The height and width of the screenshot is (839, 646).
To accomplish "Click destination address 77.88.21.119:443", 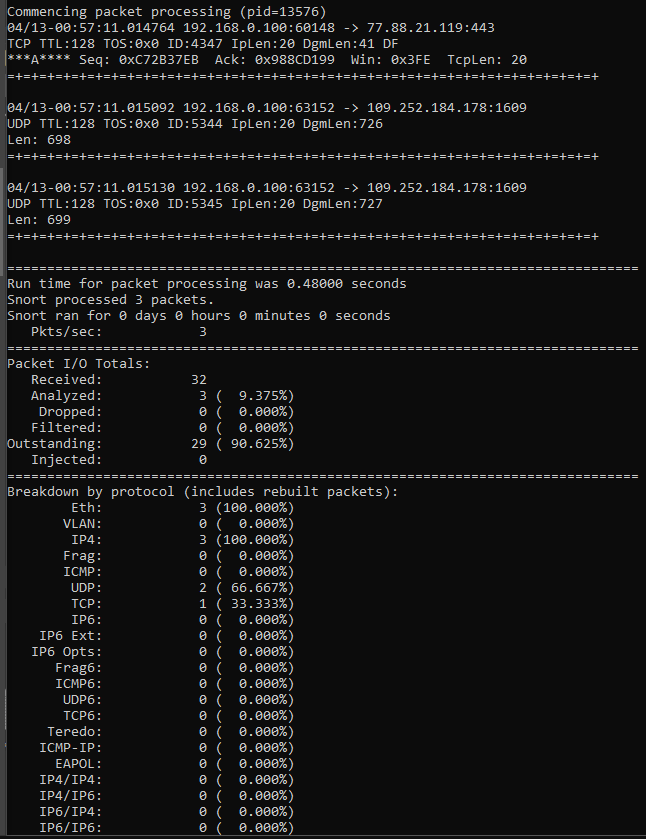I will point(430,27).
